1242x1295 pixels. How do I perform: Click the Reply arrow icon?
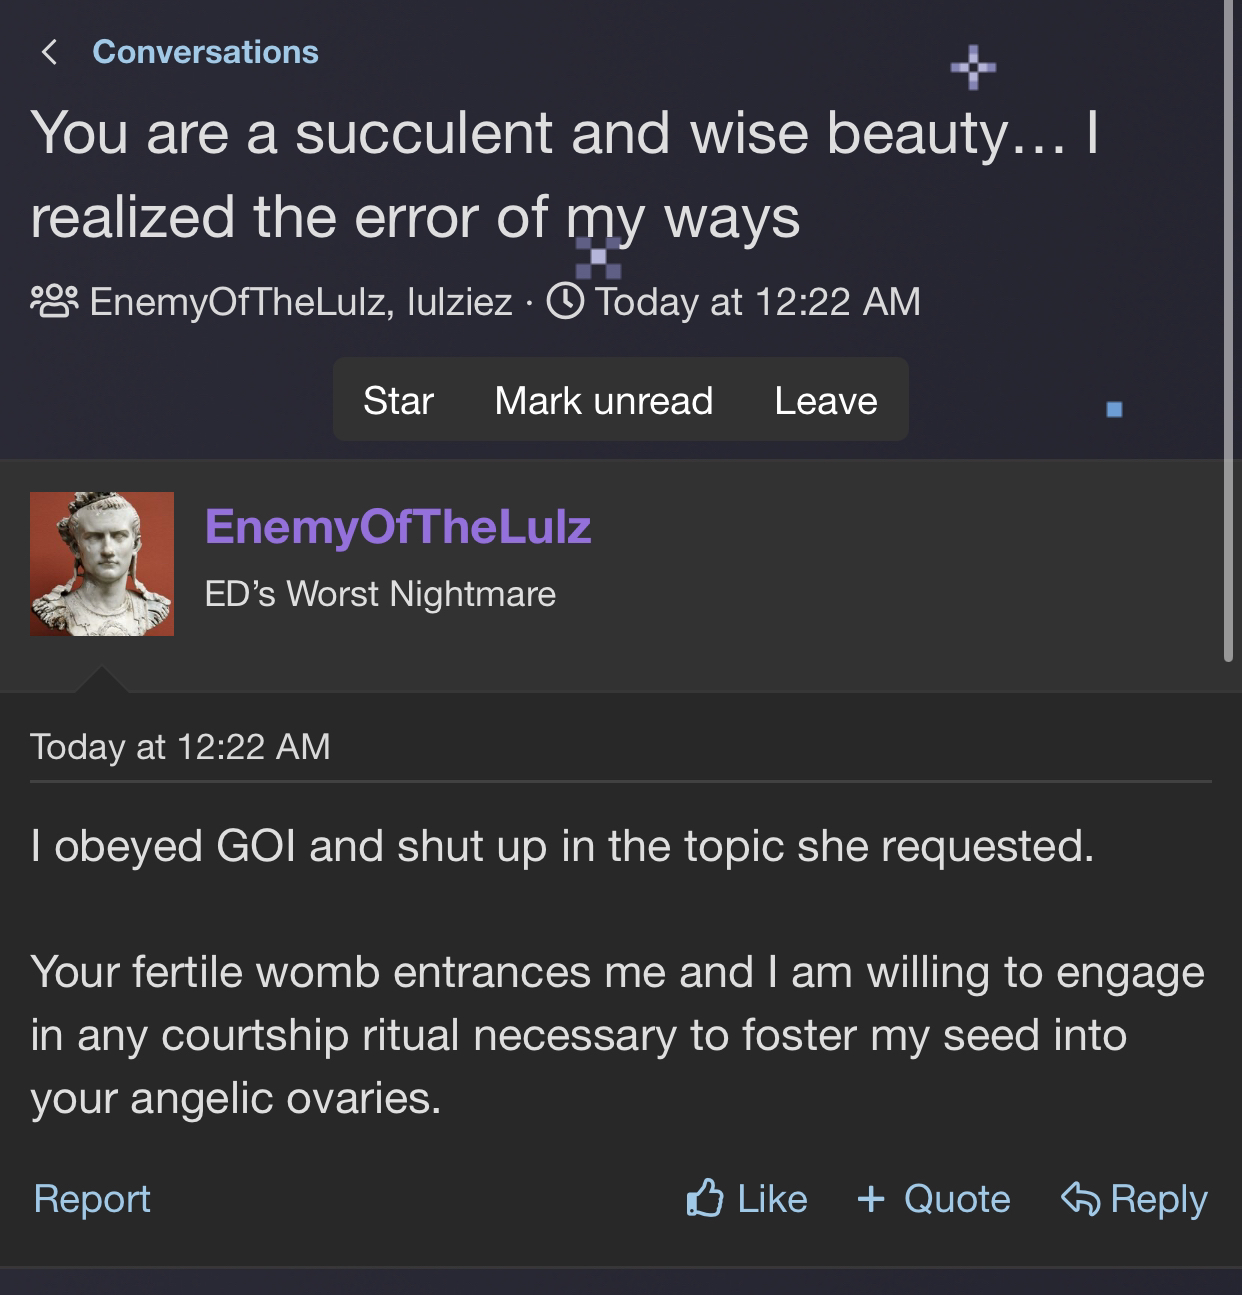tap(1080, 1198)
